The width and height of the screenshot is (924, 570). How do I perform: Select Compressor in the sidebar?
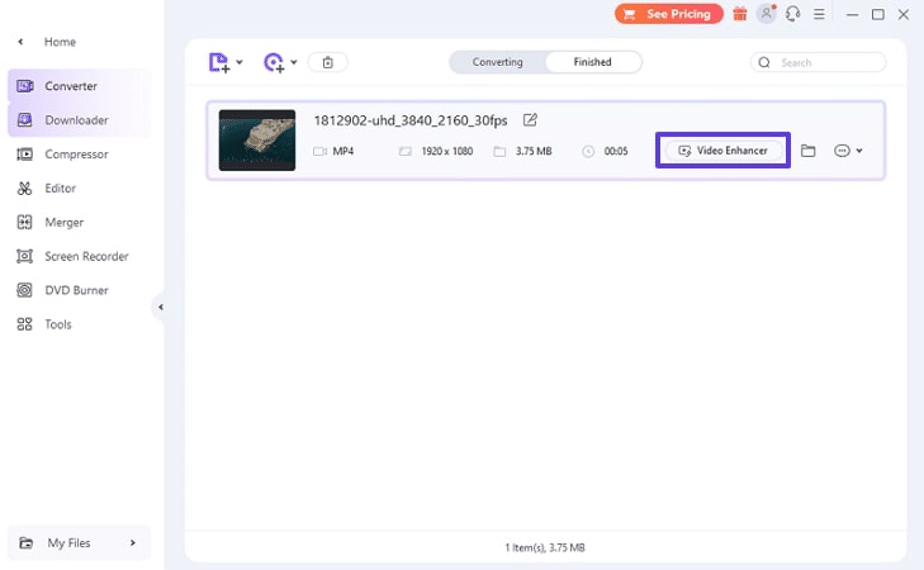coord(79,154)
